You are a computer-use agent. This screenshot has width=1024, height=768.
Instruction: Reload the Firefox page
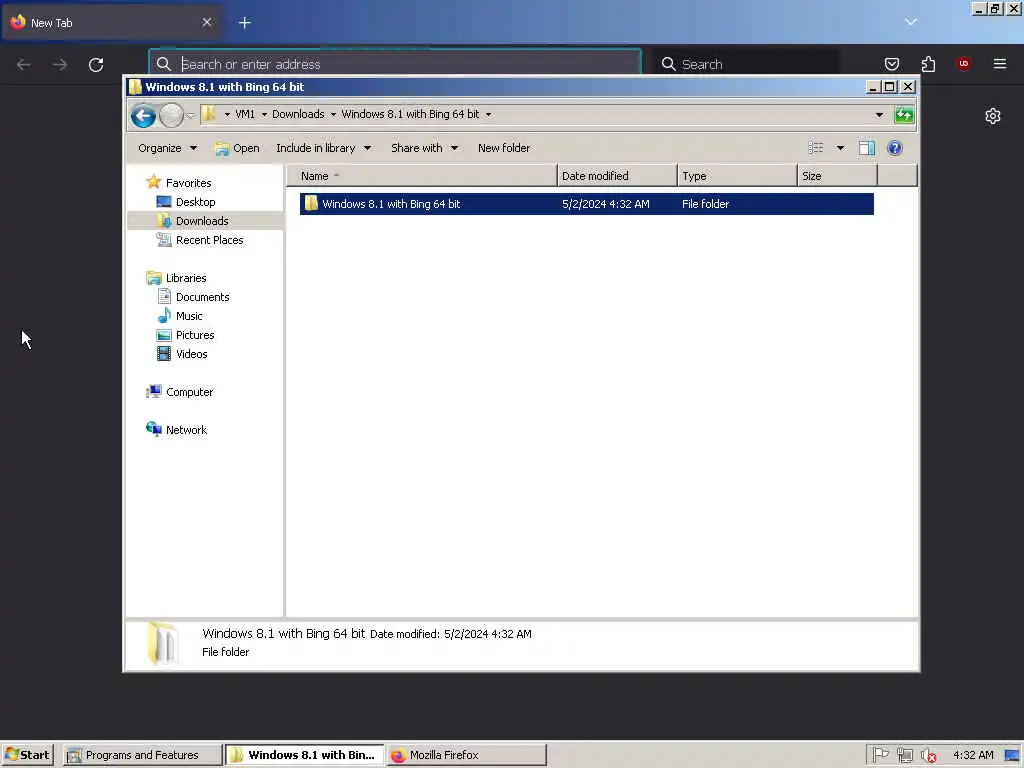pos(96,64)
